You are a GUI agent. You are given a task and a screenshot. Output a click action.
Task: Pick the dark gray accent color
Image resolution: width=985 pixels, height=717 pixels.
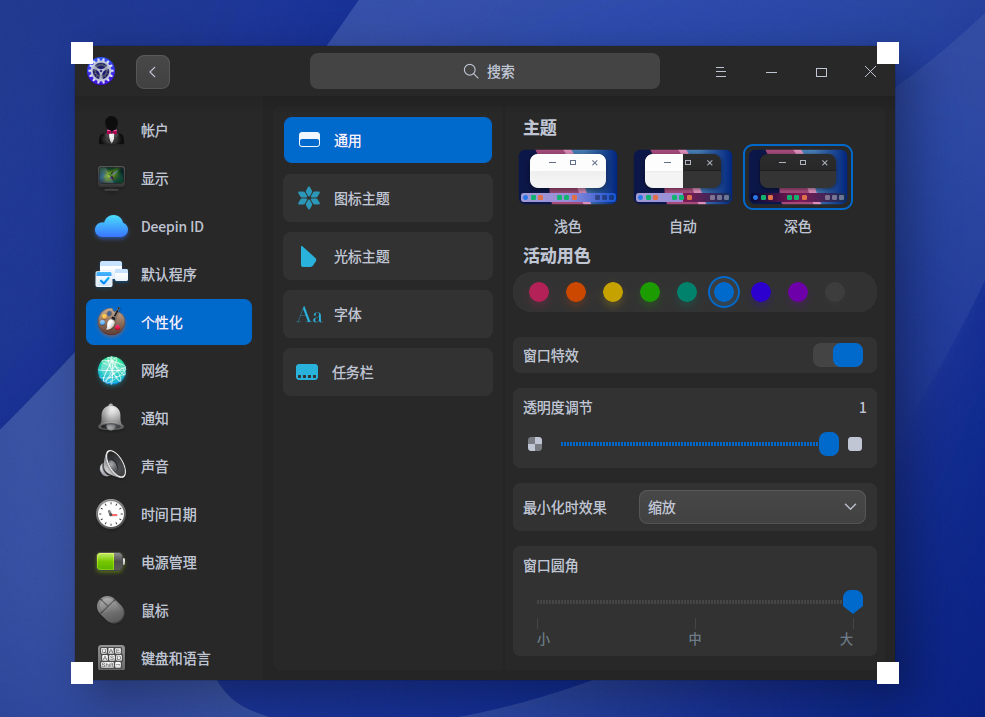click(835, 292)
